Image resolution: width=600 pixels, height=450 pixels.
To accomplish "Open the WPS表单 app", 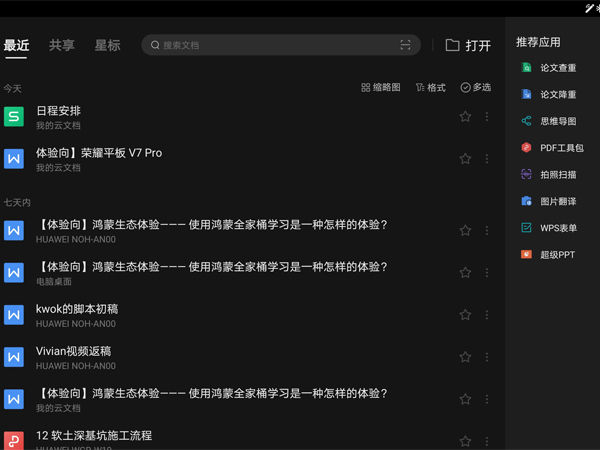I will point(549,228).
